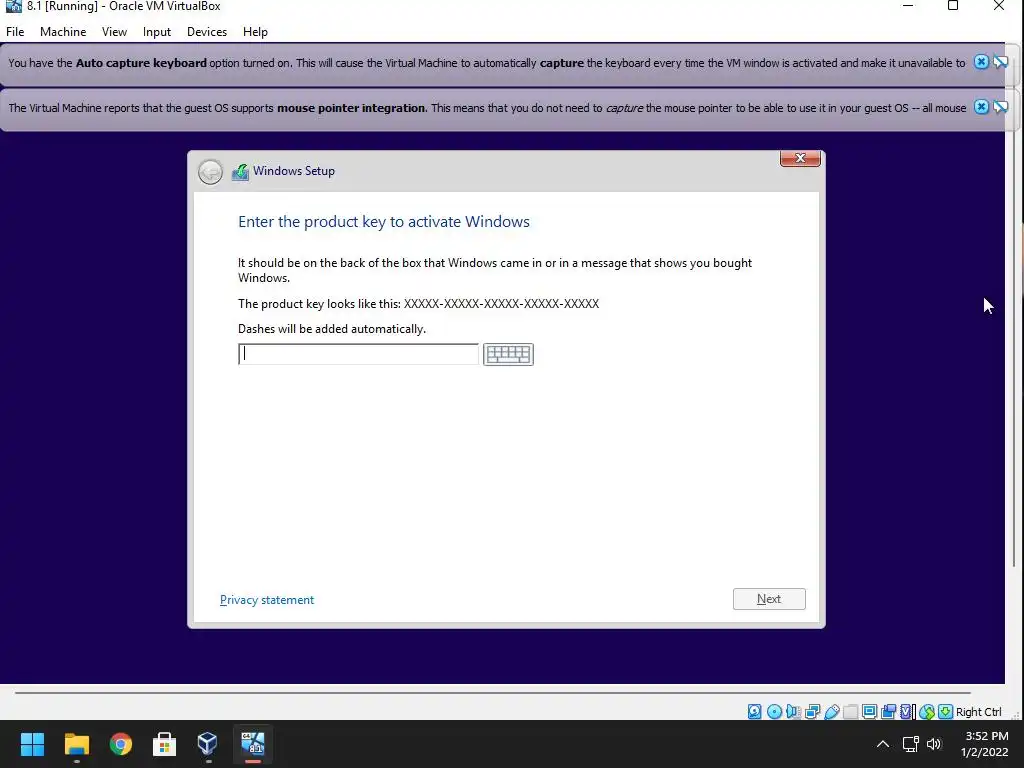Click the keyboard capture green arrow icon
1024x768 pixels.
(x=945, y=712)
